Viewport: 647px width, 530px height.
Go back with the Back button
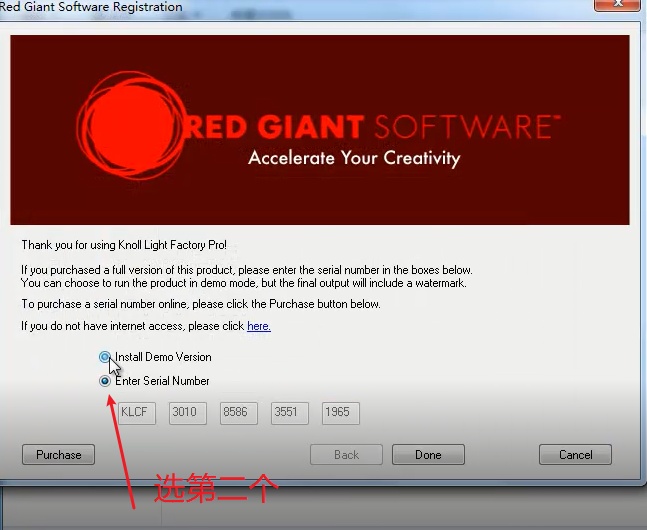tap(346, 454)
